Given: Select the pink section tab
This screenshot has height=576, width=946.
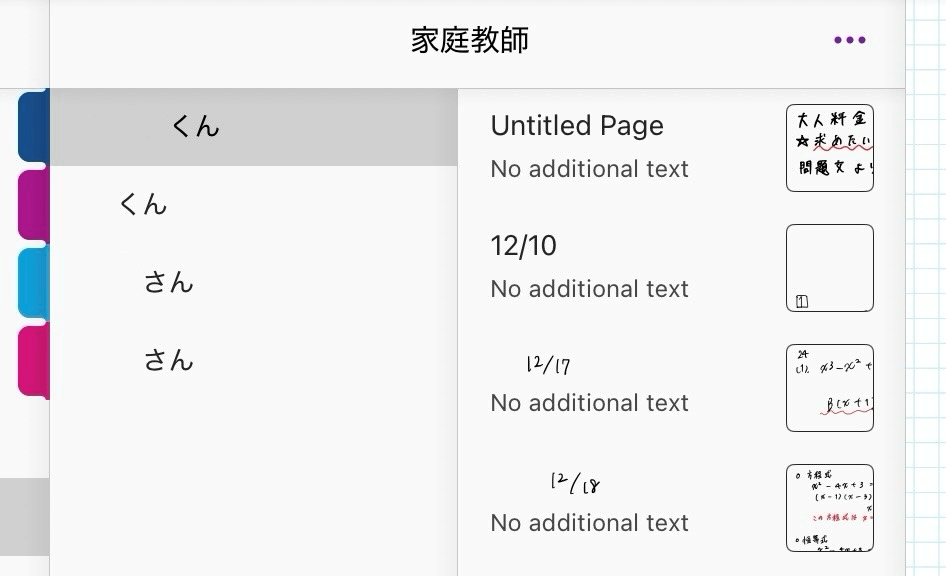Looking at the screenshot, I should coord(33,361).
